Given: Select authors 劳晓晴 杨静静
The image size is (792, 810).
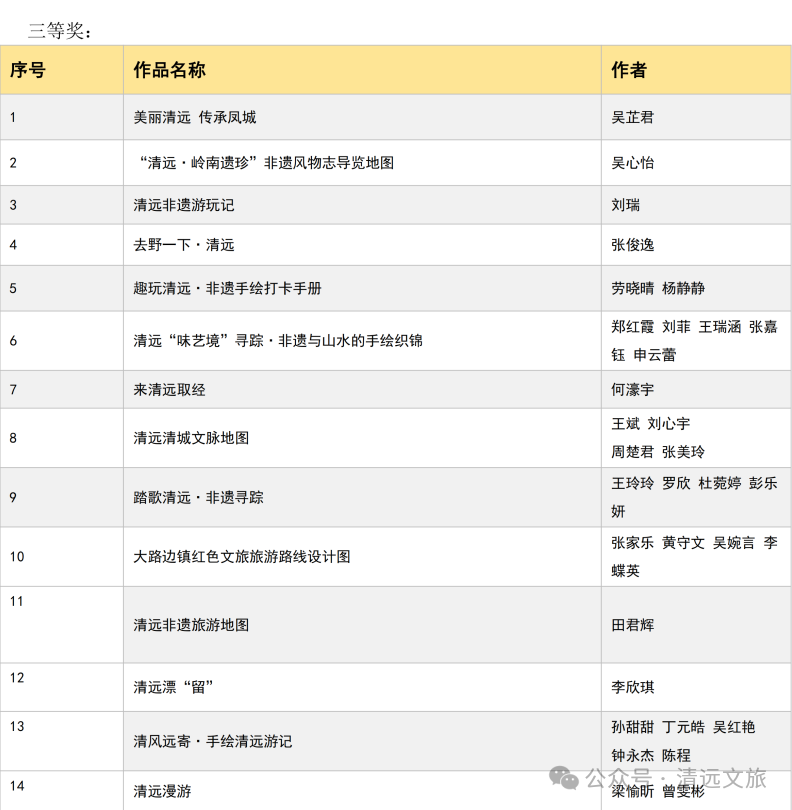Looking at the screenshot, I should [x=658, y=288].
